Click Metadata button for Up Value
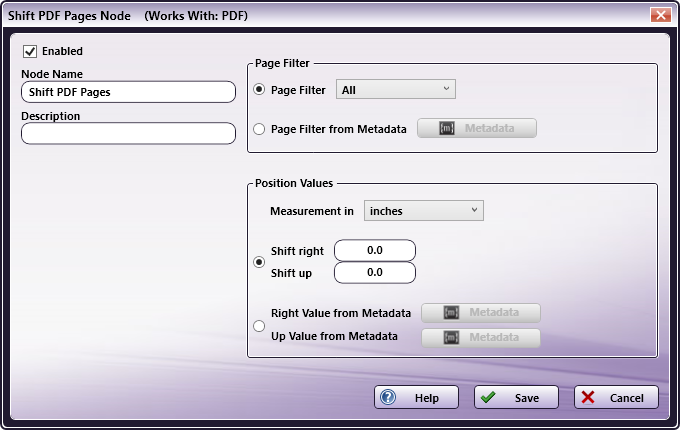The image size is (680, 430). pyautogui.click(x=481, y=338)
